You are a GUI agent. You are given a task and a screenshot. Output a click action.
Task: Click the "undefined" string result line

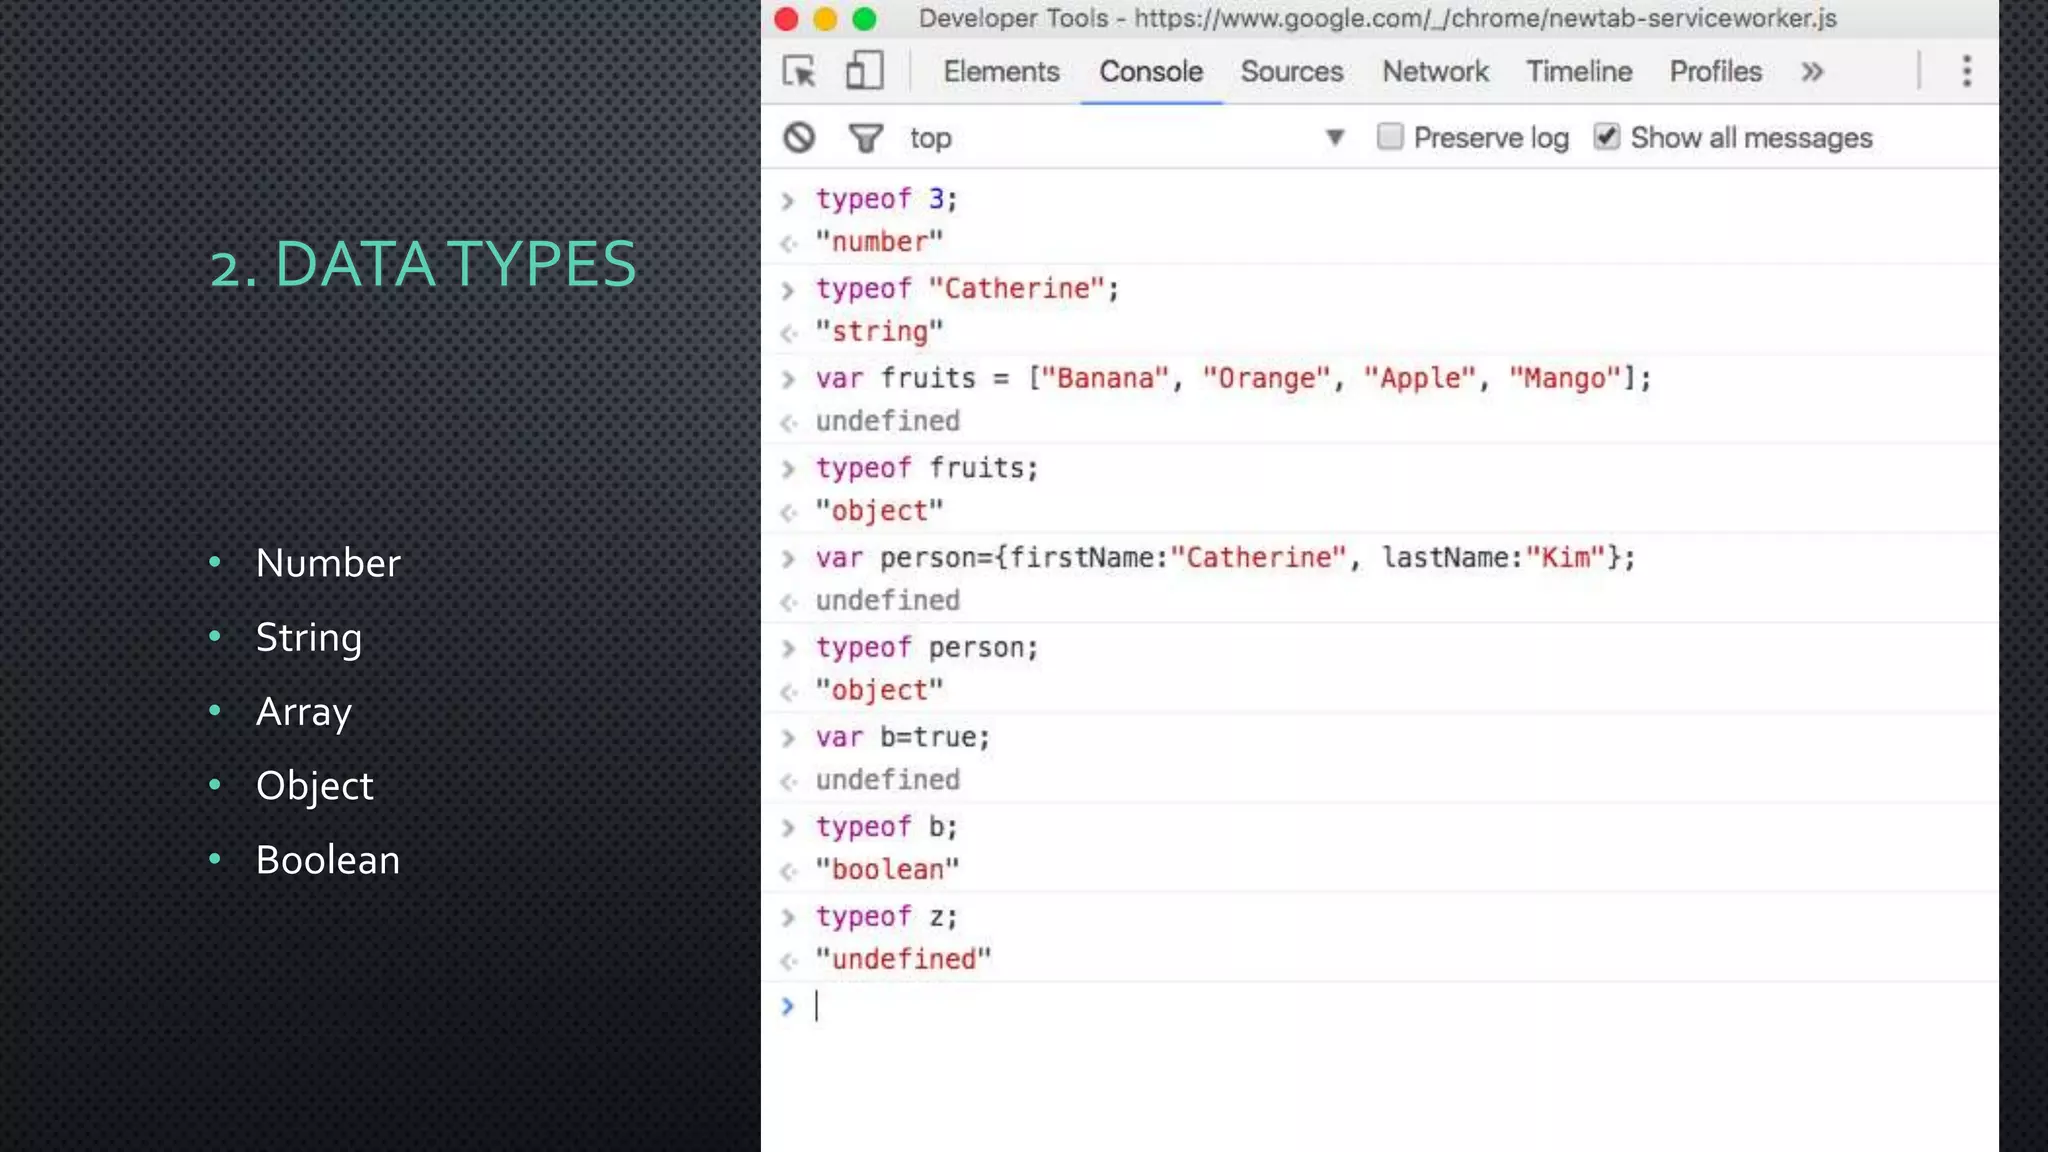(x=903, y=960)
